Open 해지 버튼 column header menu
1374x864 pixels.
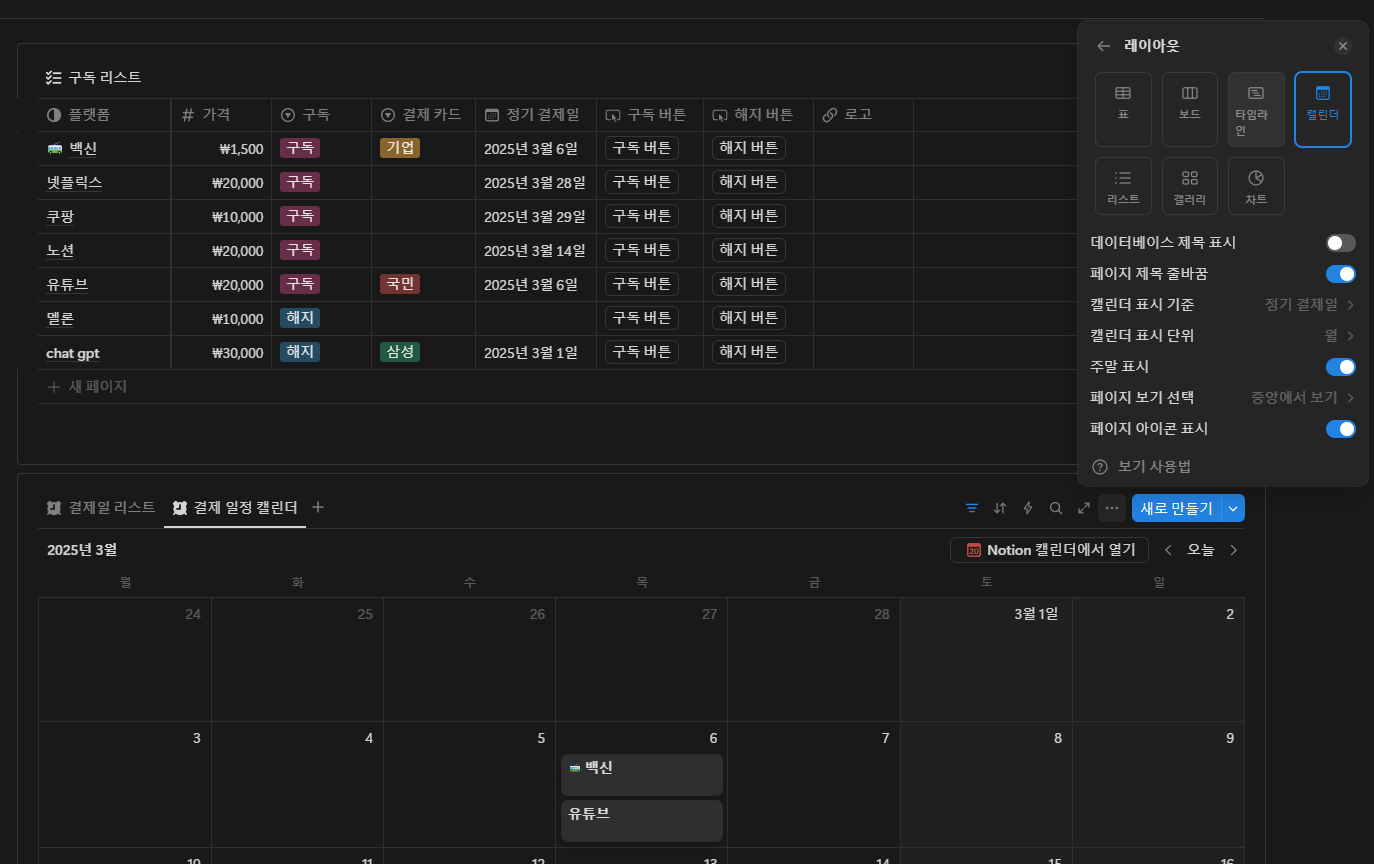pyautogui.click(x=758, y=115)
